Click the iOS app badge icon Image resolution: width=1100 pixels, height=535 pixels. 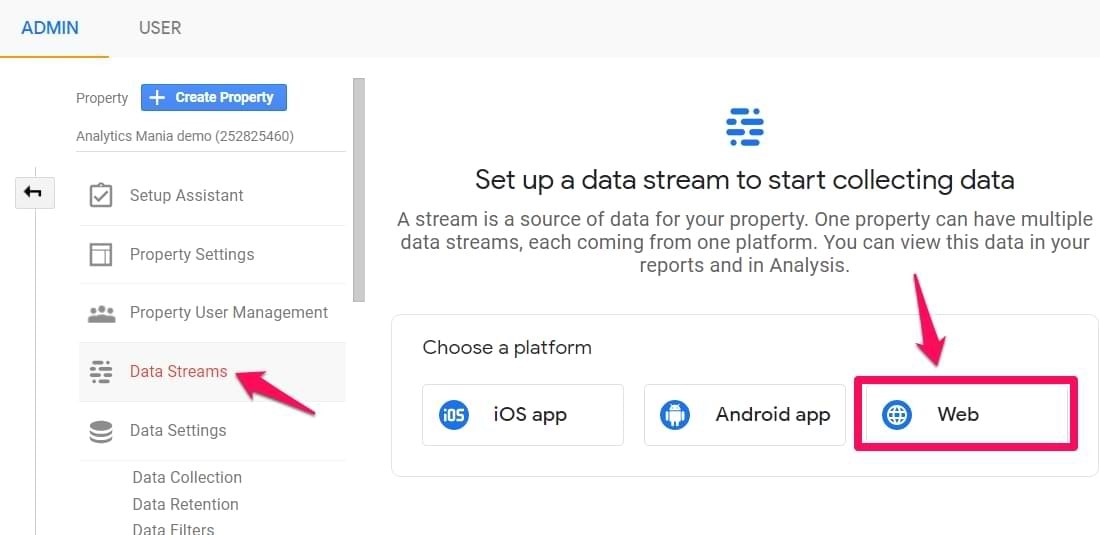(453, 415)
